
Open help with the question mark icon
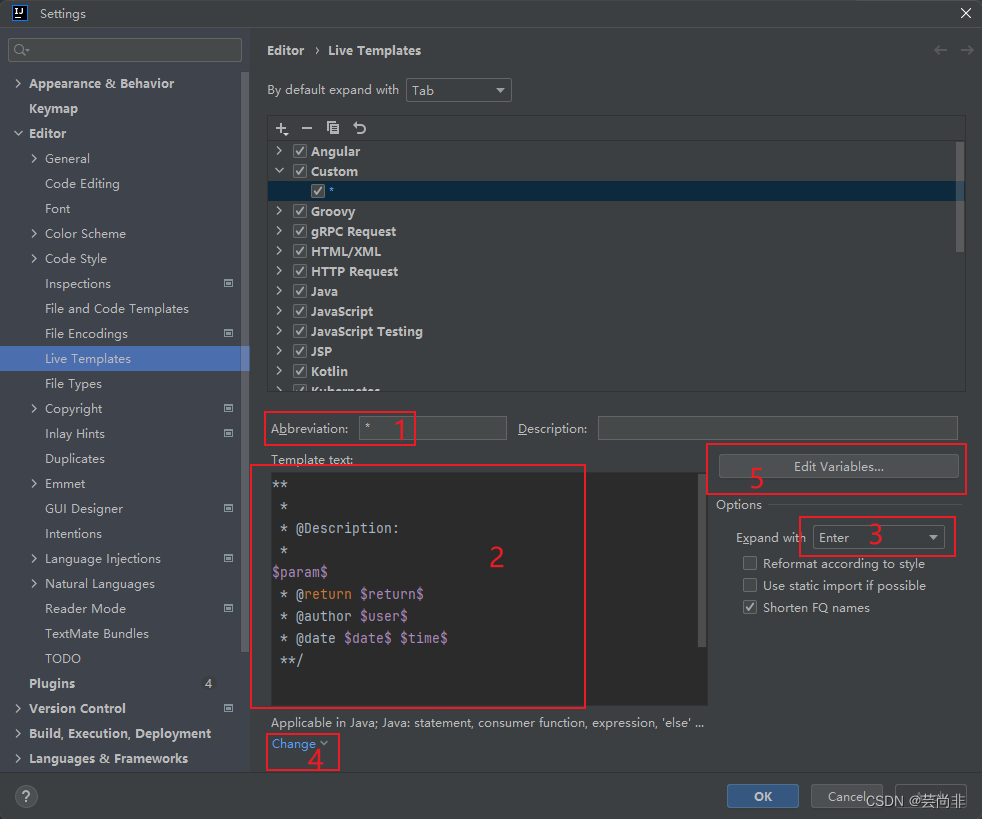(x=26, y=796)
